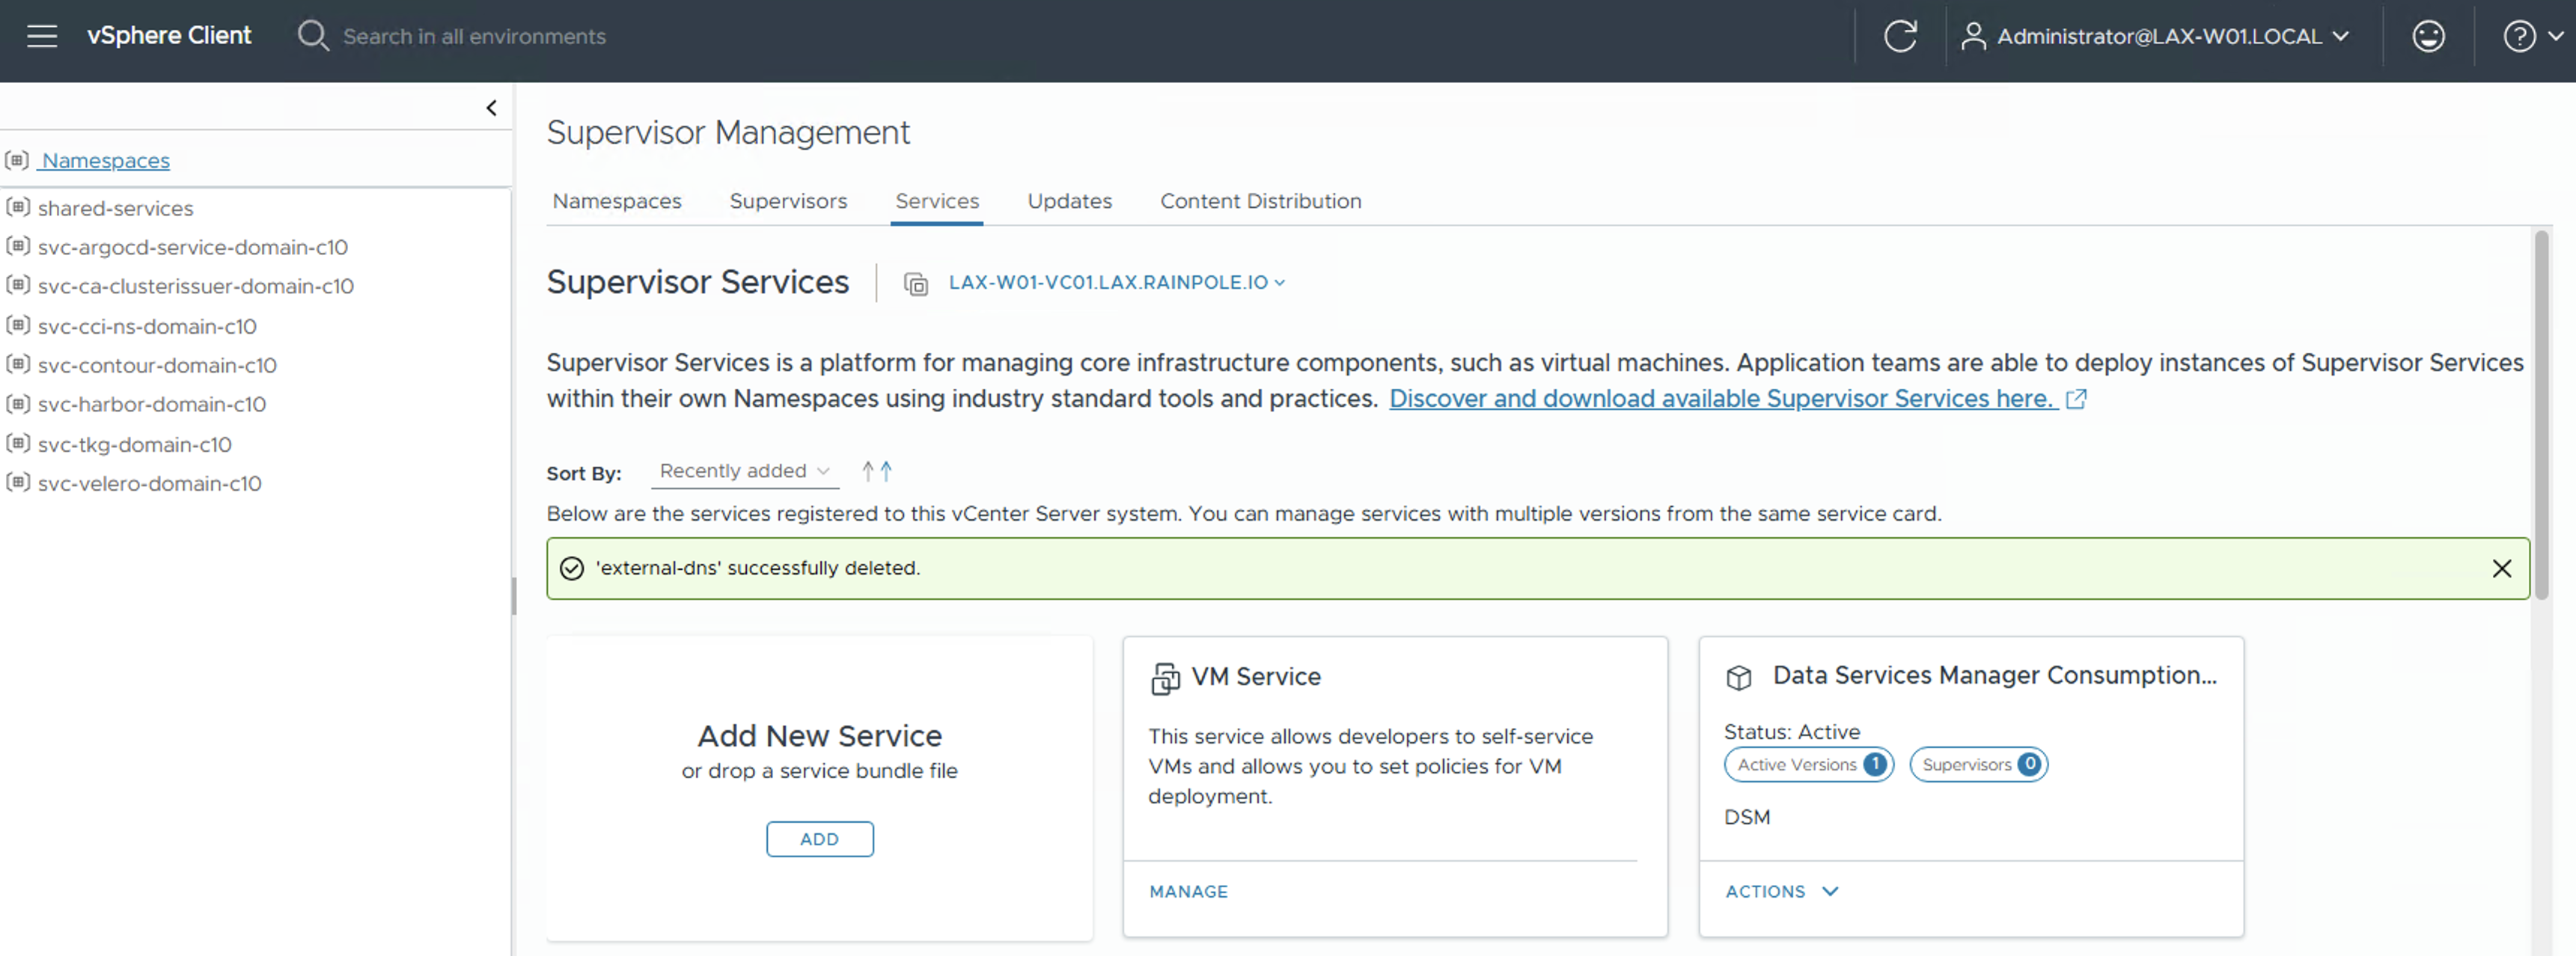Collapse the left navigation panel
The height and width of the screenshot is (956, 2576).
pos(491,108)
